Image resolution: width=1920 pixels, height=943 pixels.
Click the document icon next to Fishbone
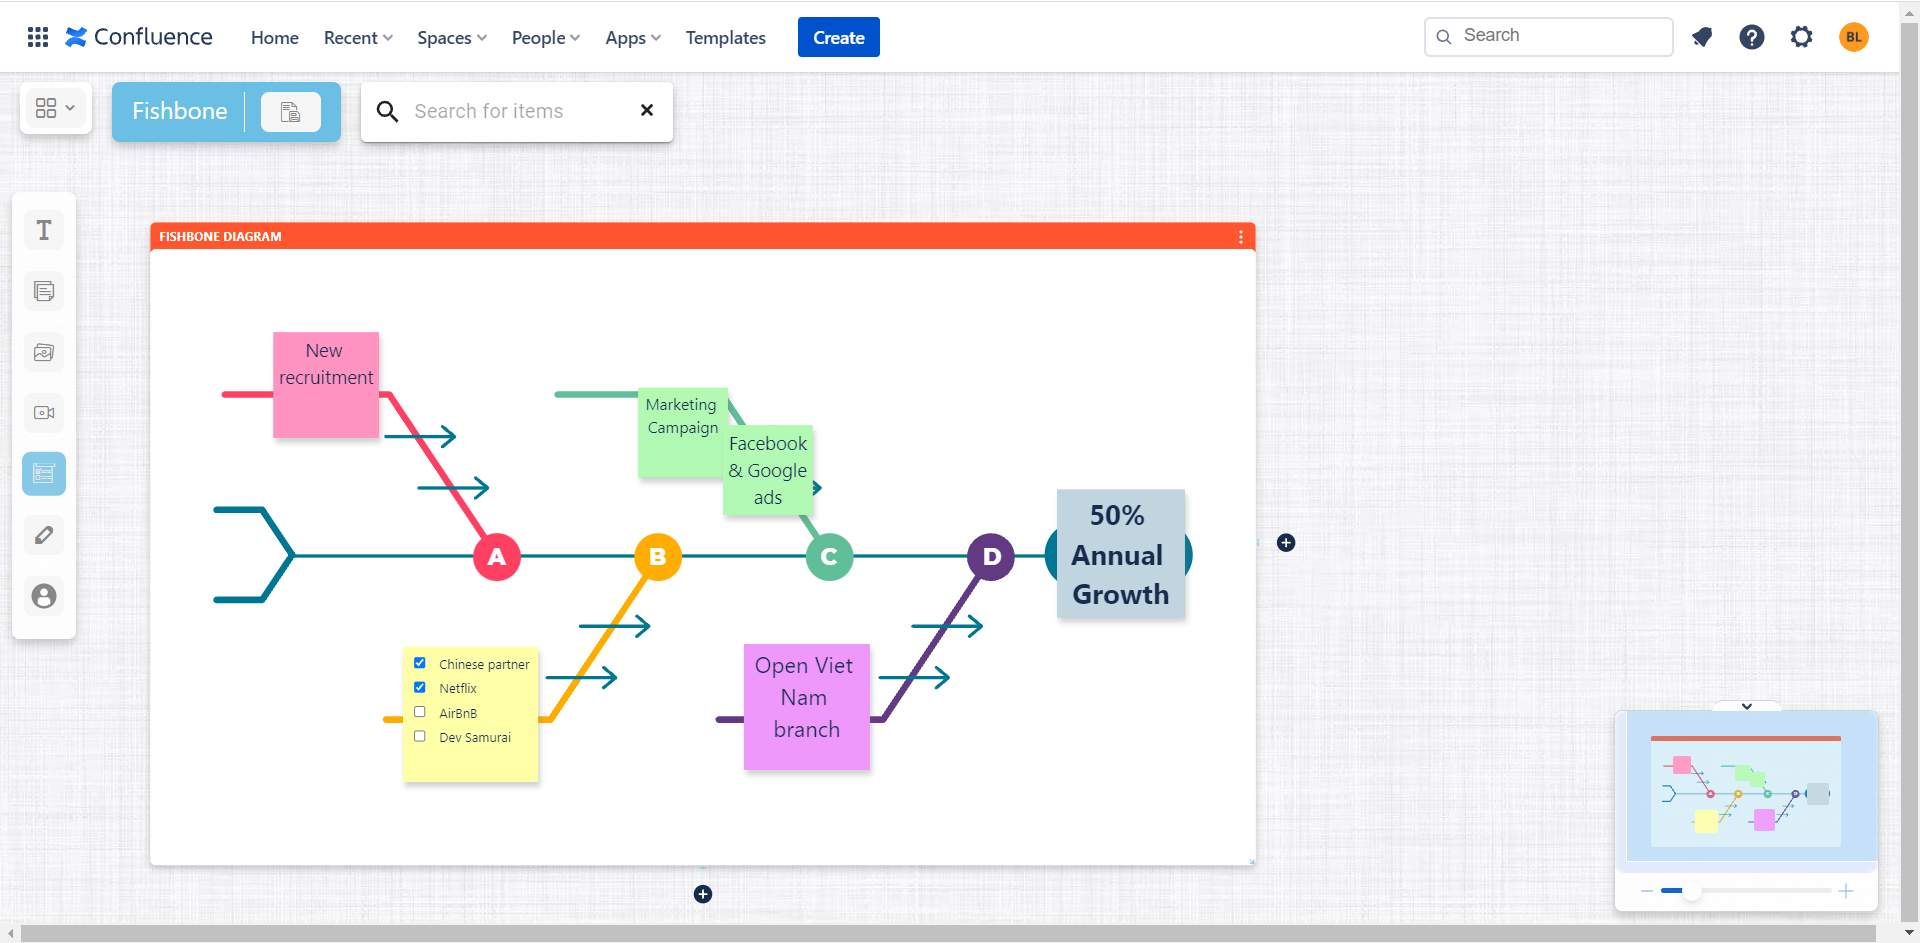[x=291, y=111]
